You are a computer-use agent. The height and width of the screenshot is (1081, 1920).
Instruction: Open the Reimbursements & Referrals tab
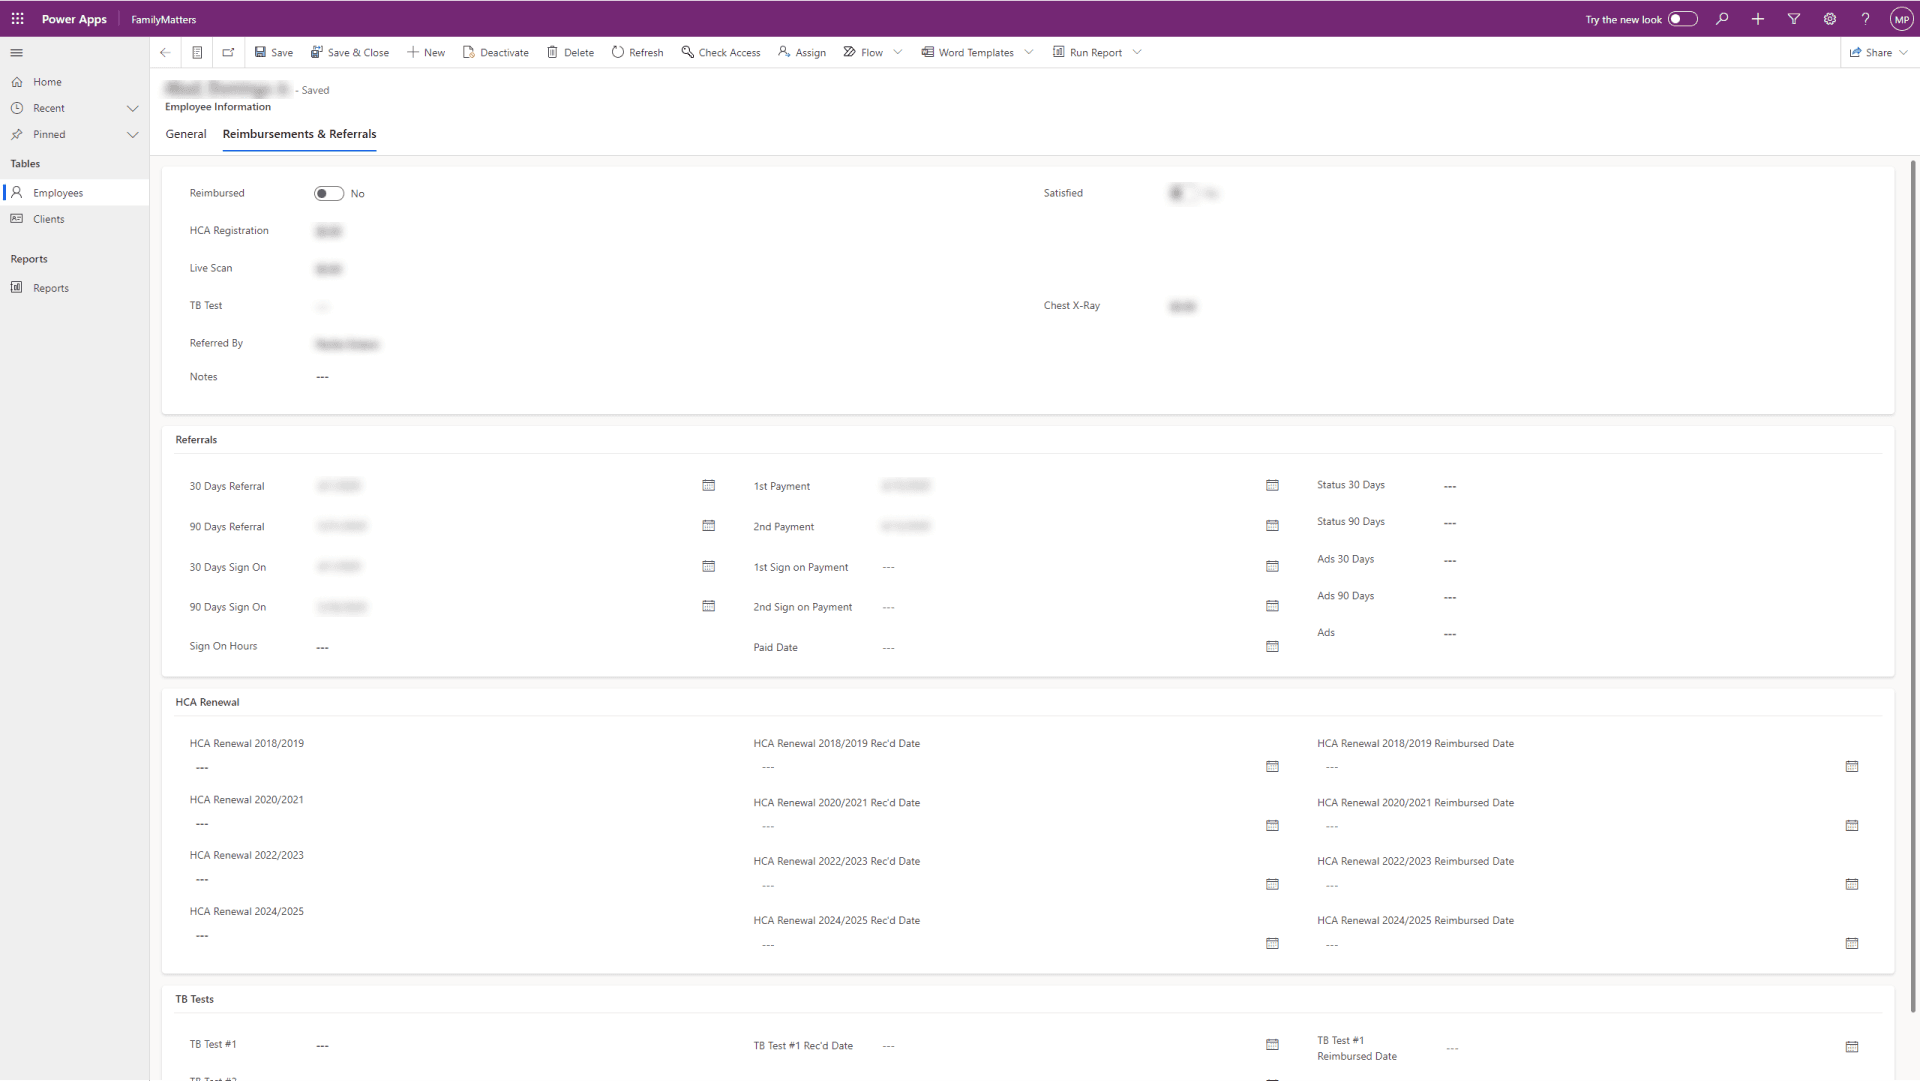pyautogui.click(x=299, y=134)
